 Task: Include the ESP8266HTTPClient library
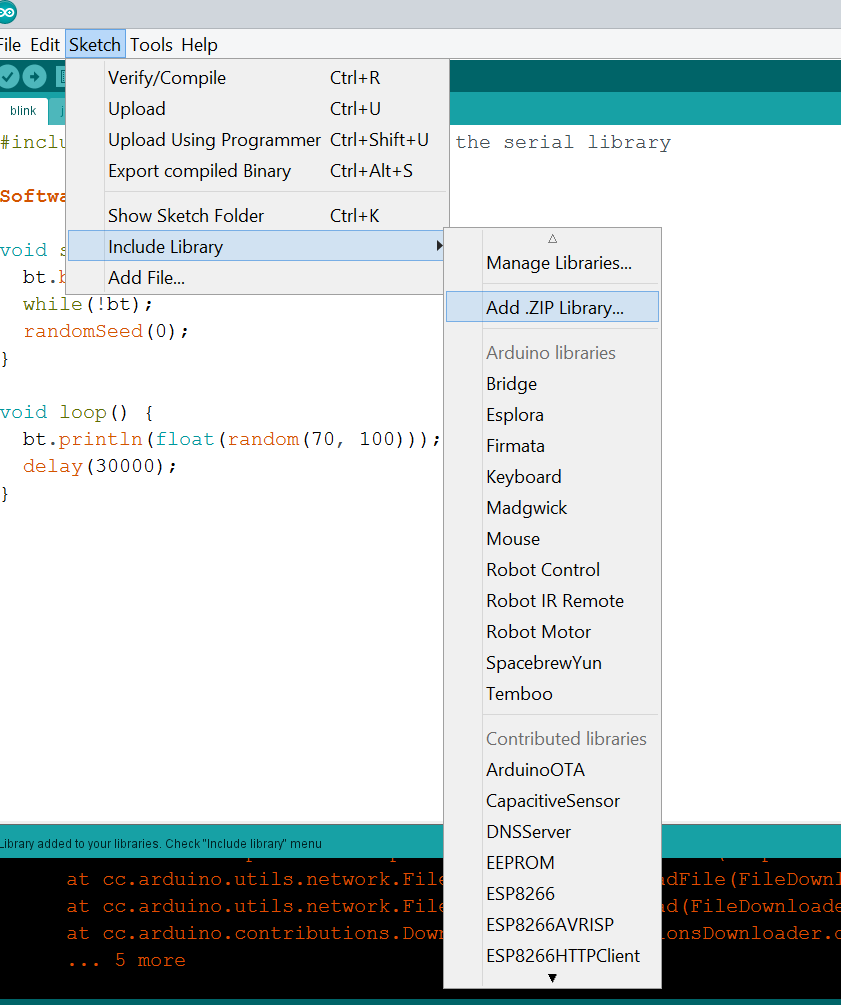tap(553, 956)
